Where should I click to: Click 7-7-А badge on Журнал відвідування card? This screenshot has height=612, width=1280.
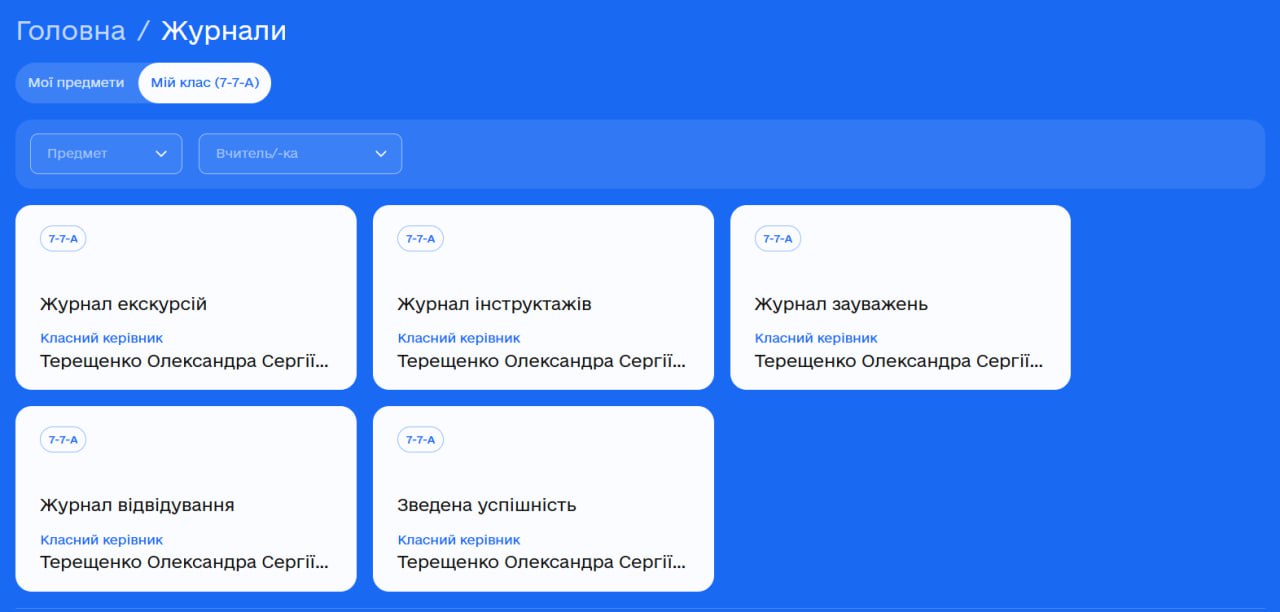click(x=63, y=440)
